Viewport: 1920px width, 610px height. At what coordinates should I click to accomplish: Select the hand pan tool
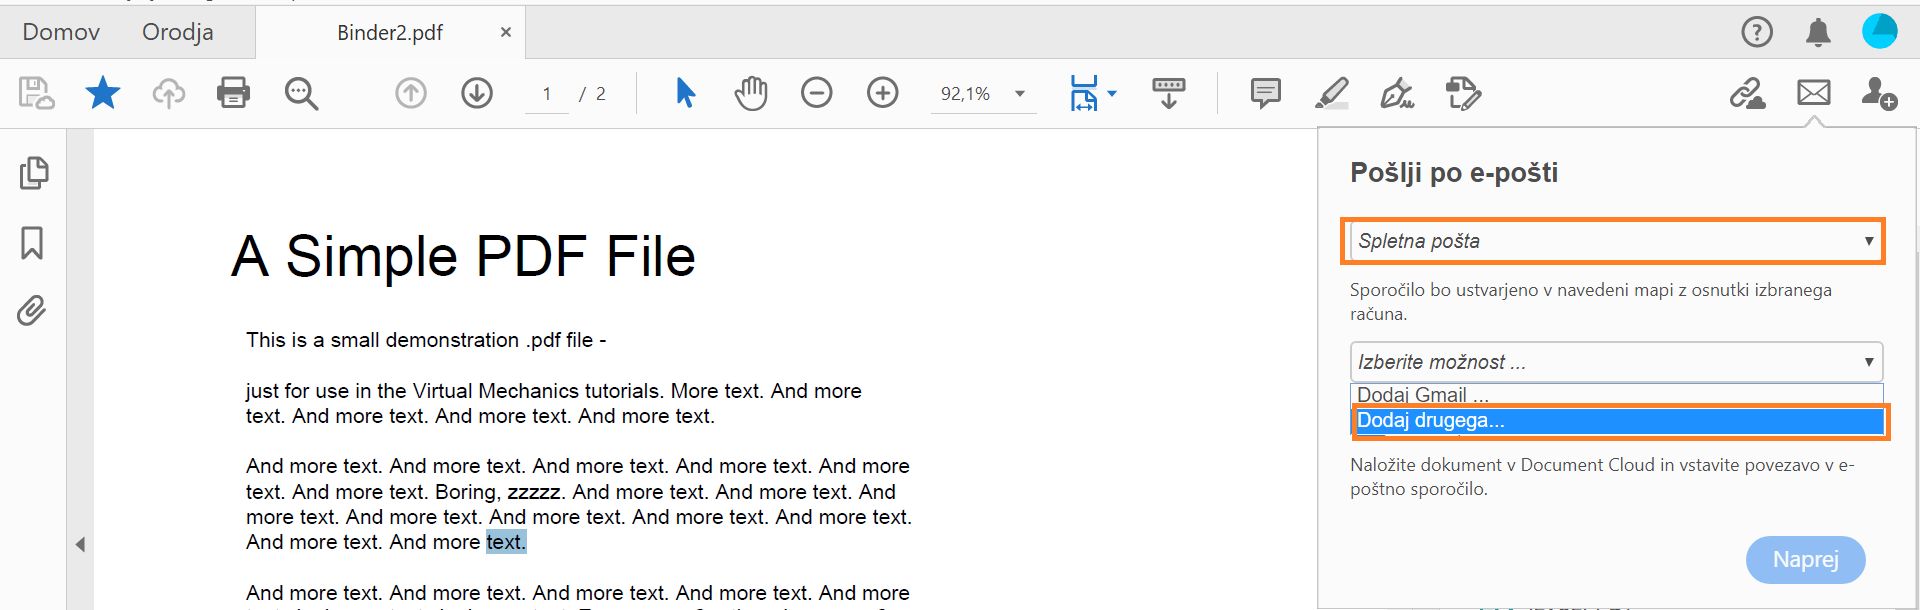click(x=751, y=93)
